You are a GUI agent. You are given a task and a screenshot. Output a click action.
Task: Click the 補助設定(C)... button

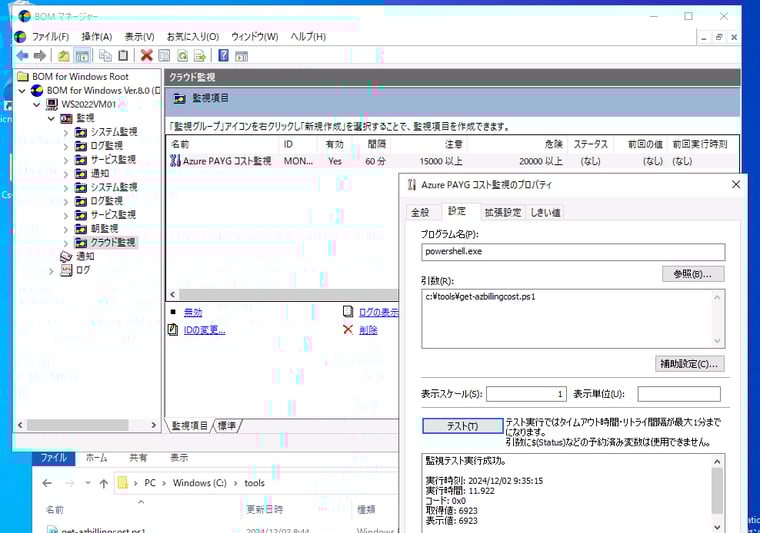tap(689, 364)
